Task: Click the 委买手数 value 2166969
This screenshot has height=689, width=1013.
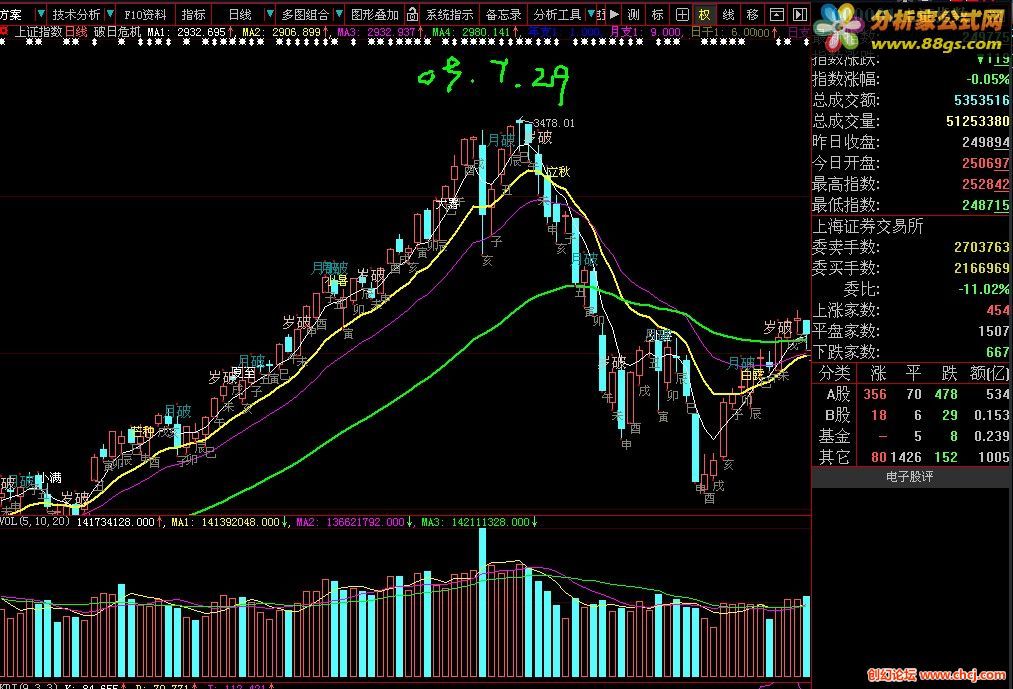Action: point(981,268)
